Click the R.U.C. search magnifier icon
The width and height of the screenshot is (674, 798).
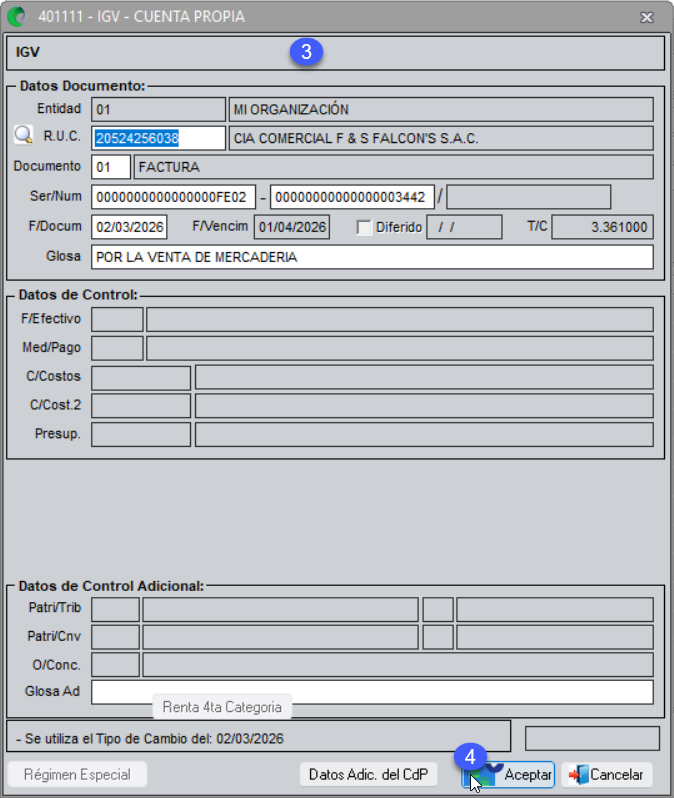pyautogui.click(x=23, y=135)
